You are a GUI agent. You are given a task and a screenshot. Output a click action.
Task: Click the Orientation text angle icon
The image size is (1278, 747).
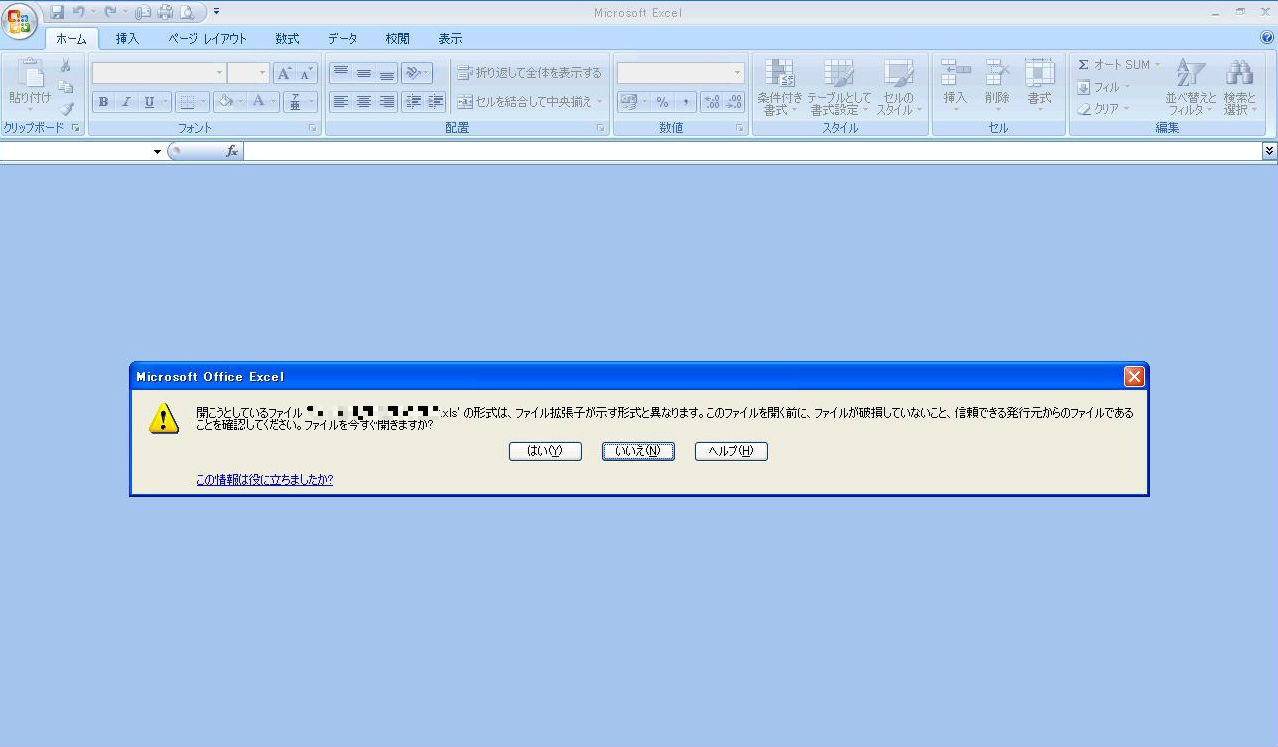click(x=414, y=73)
